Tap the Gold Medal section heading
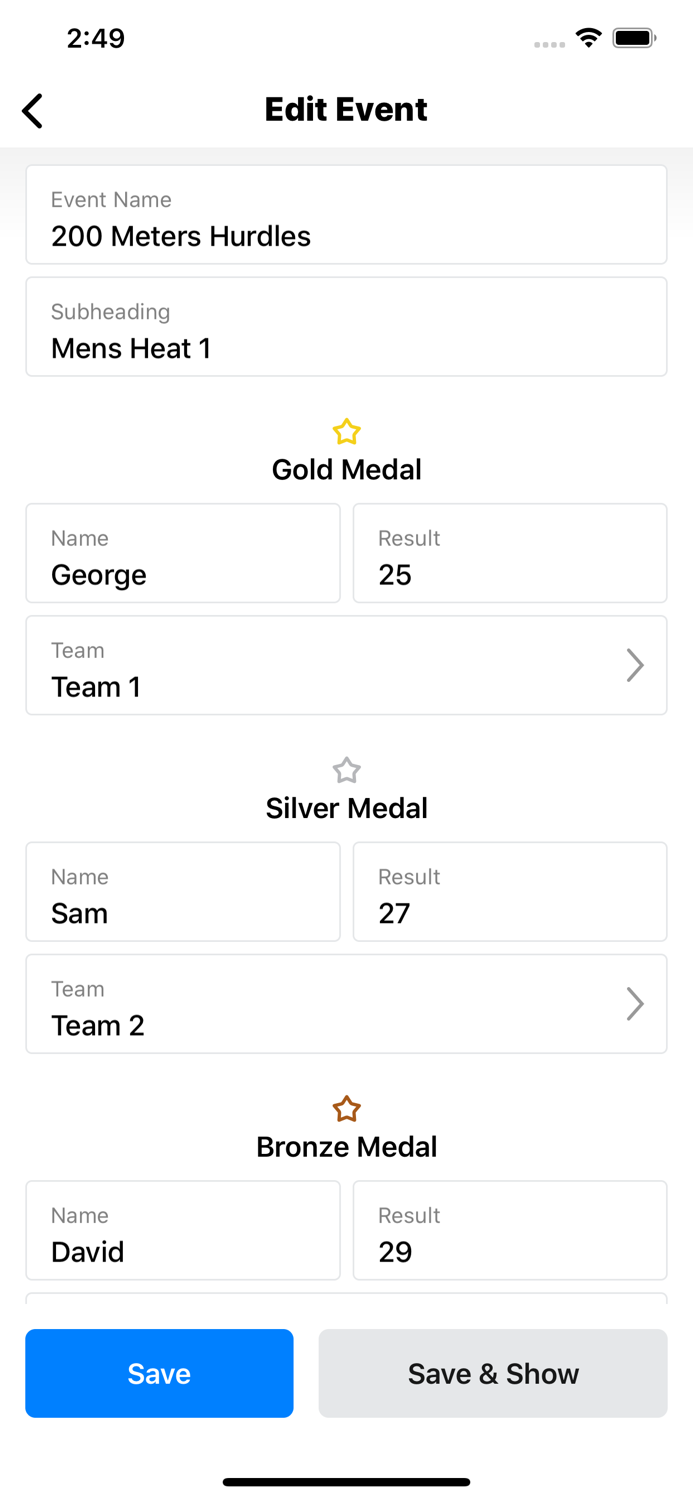693x1500 pixels. click(346, 470)
